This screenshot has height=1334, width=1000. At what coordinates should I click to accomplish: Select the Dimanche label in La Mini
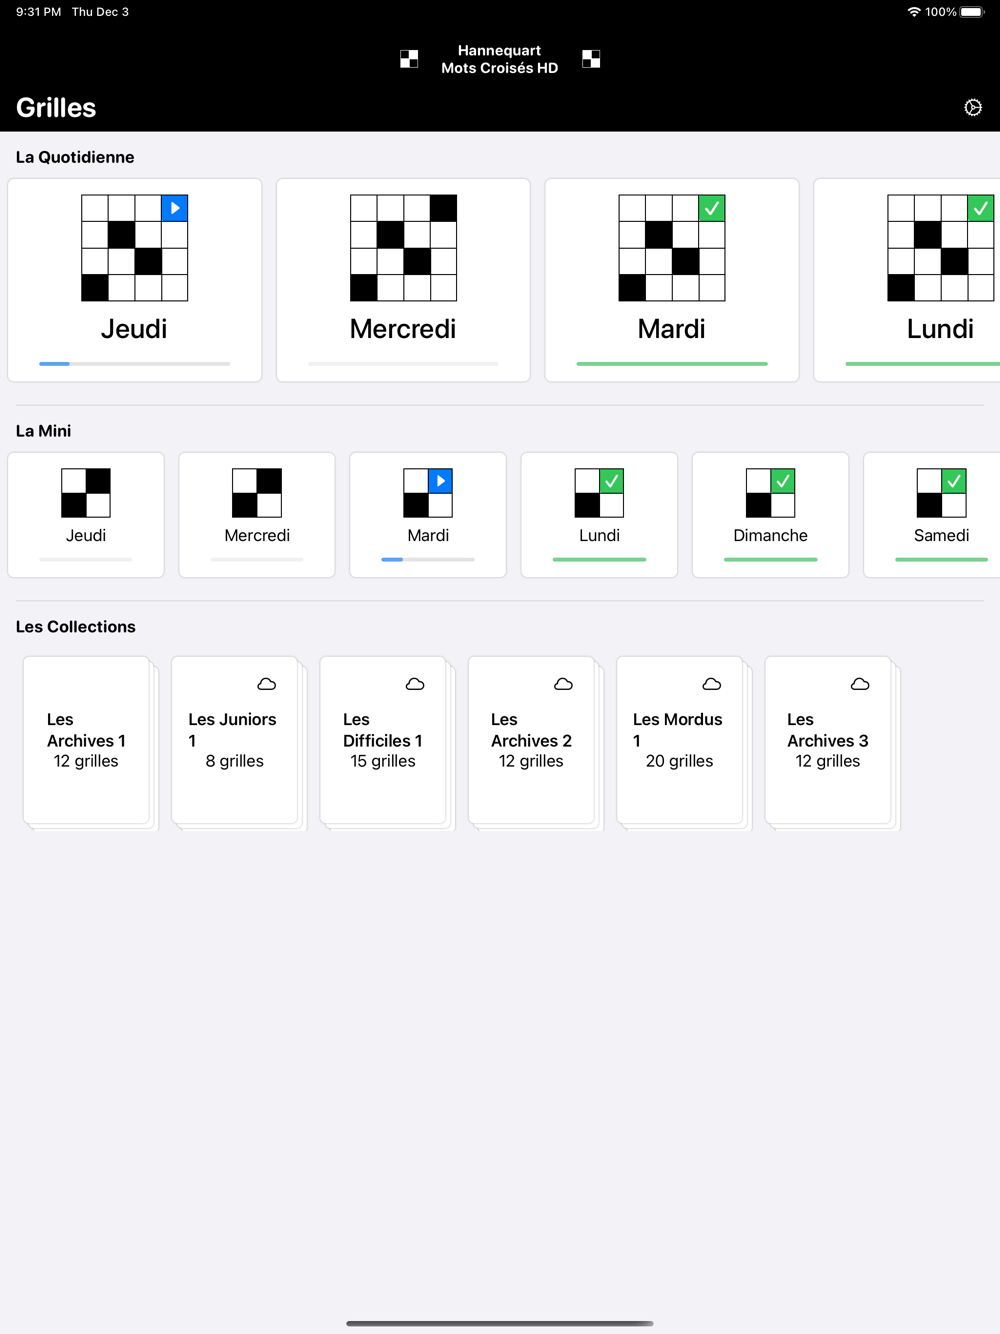point(770,535)
